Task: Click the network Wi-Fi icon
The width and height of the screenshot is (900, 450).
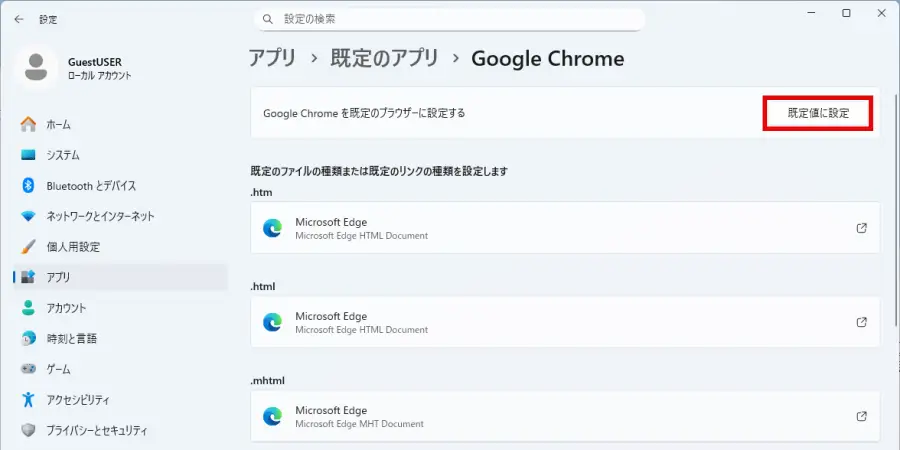Action: 28,217
